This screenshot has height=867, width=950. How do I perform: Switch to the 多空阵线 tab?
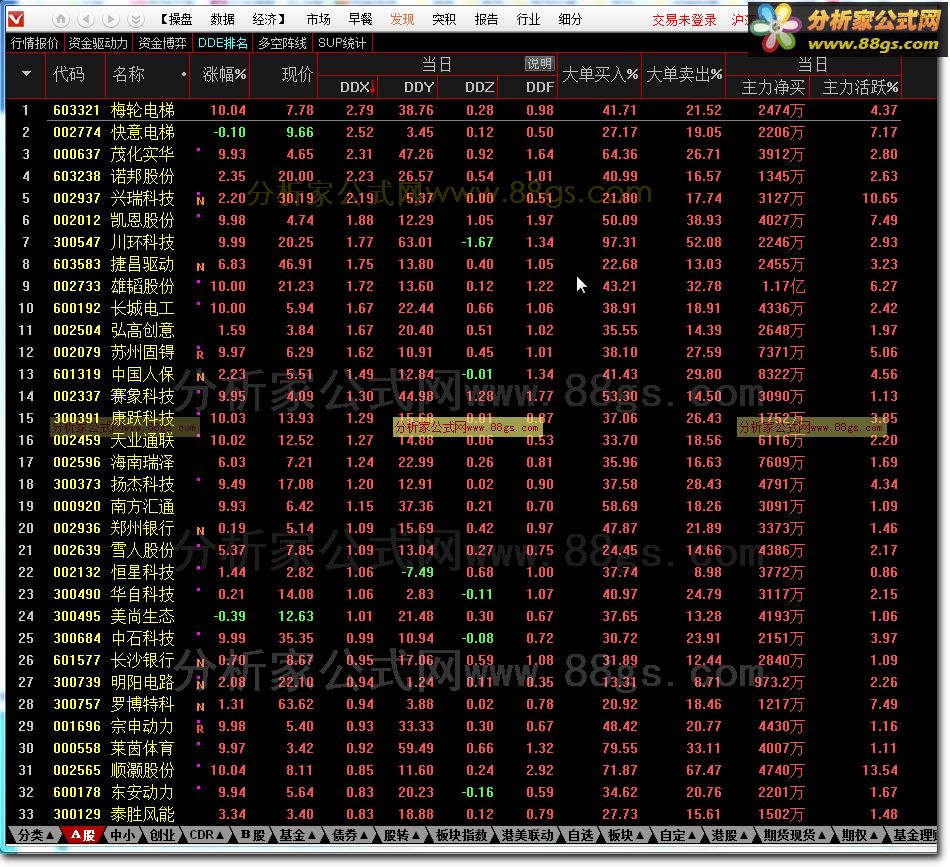pos(282,43)
